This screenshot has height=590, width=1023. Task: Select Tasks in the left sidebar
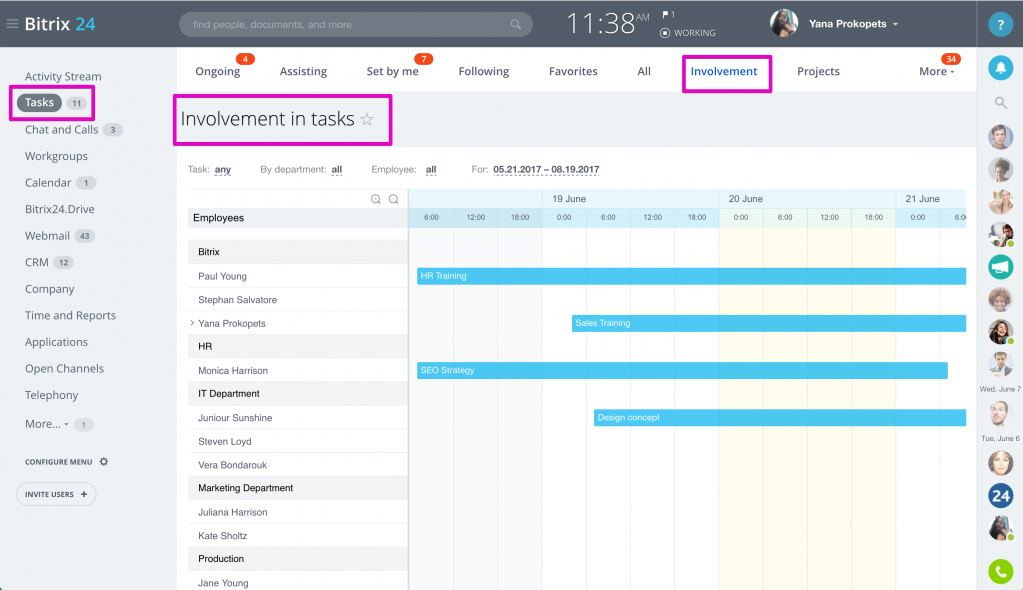coord(39,102)
